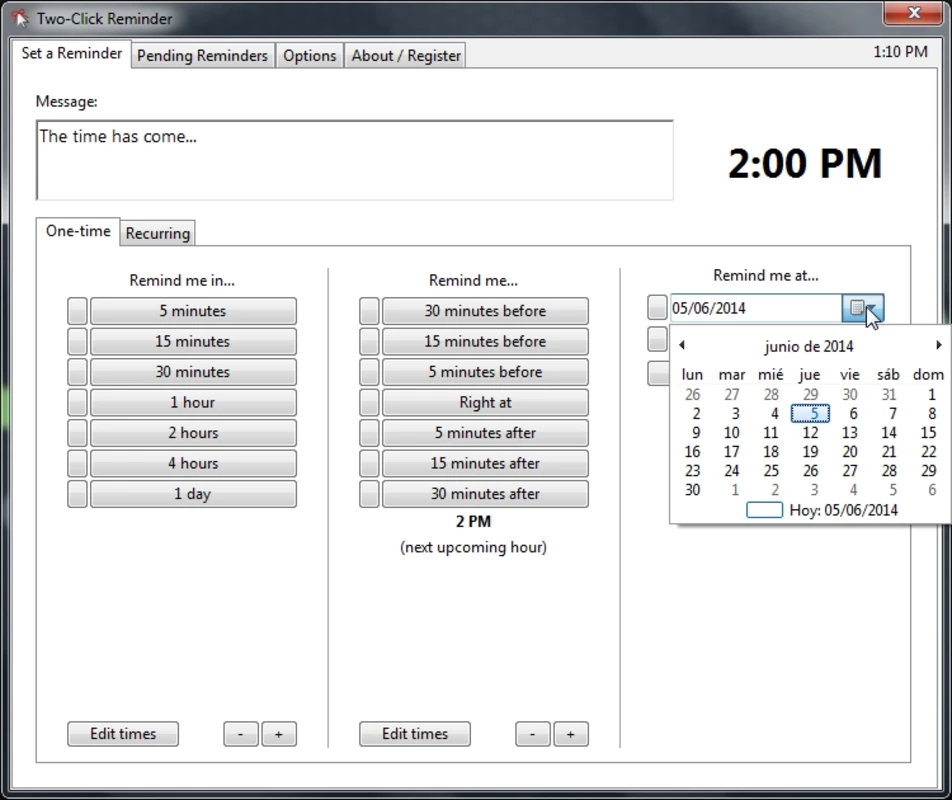Go to next month in calendar
The image size is (952, 800).
(939, 345)
